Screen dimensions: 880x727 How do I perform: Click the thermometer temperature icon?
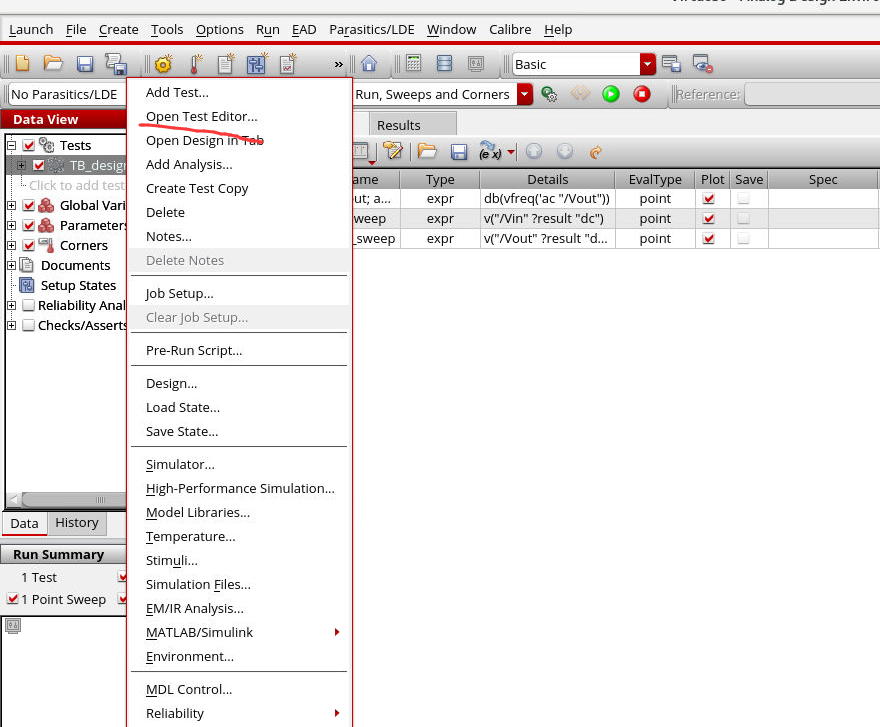pyautogui.click(x=195, y=64)
